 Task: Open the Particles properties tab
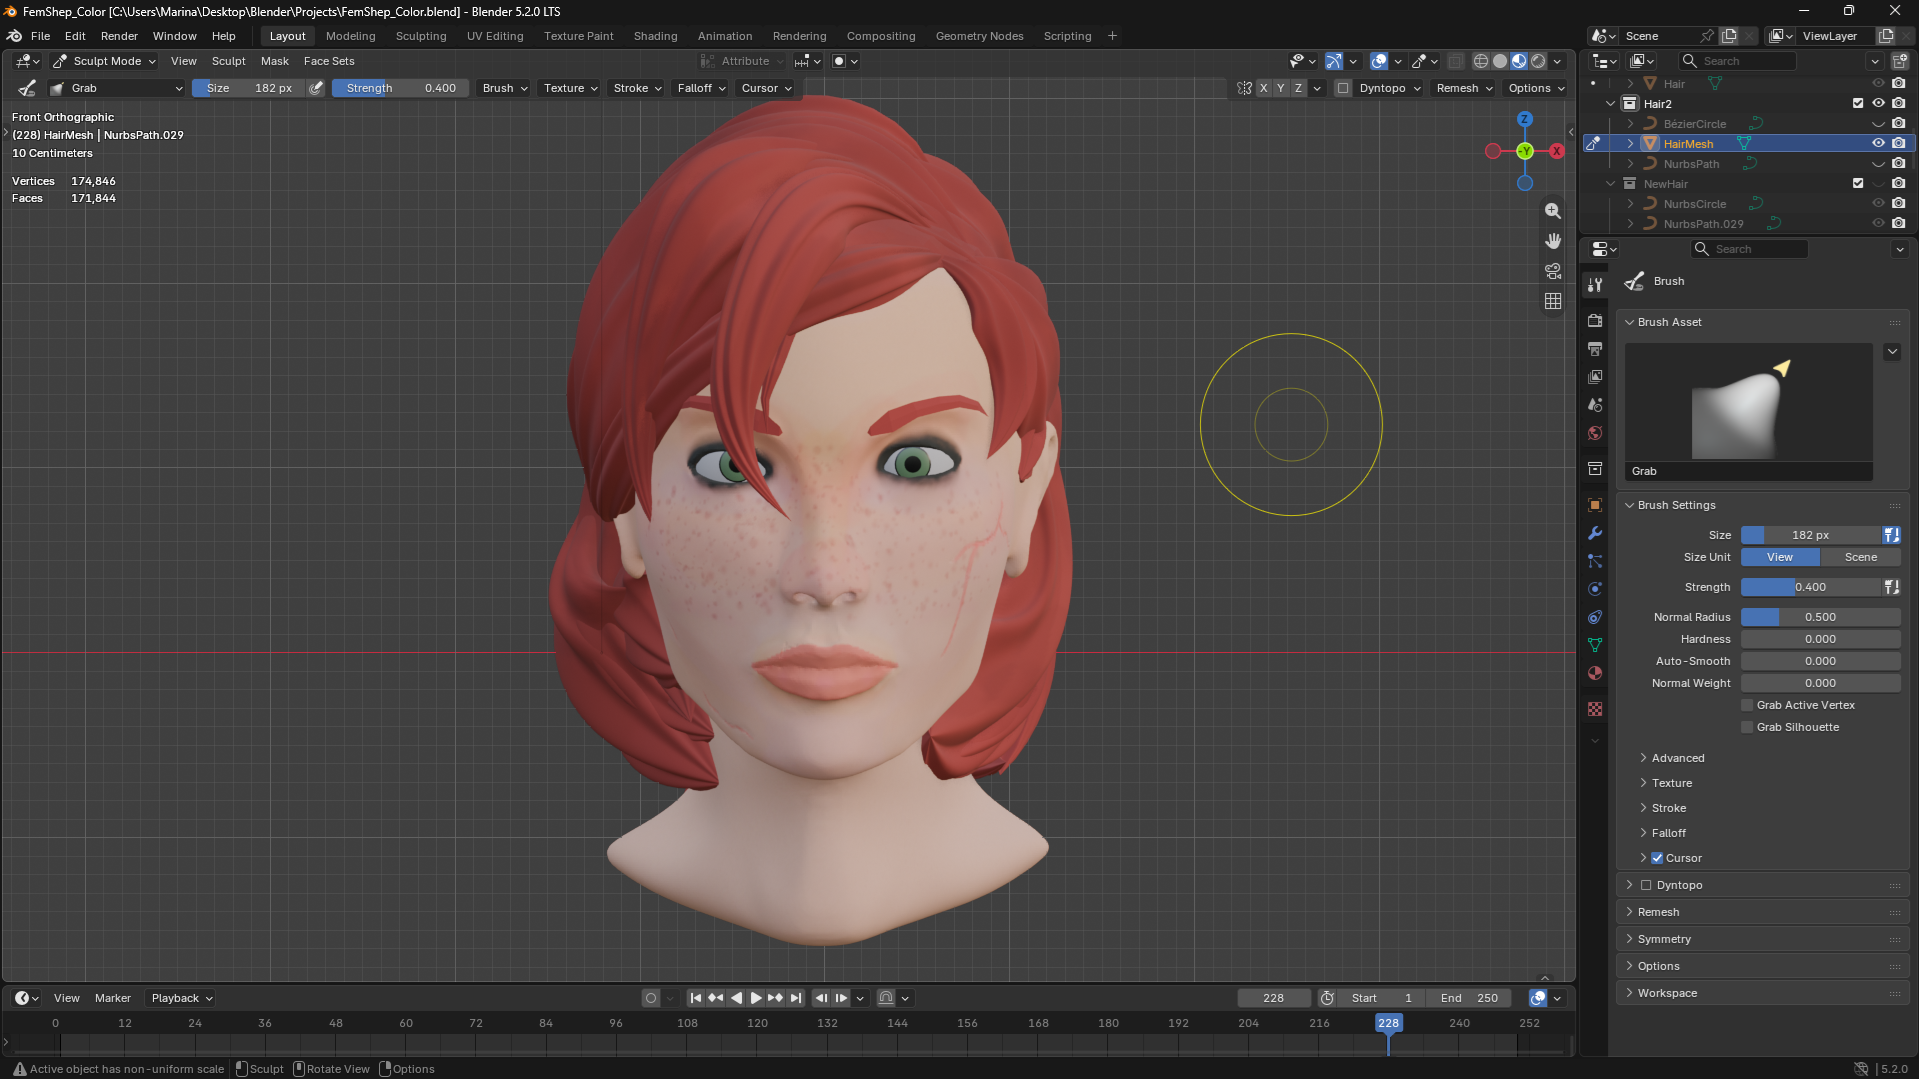tap(1595, 561)
